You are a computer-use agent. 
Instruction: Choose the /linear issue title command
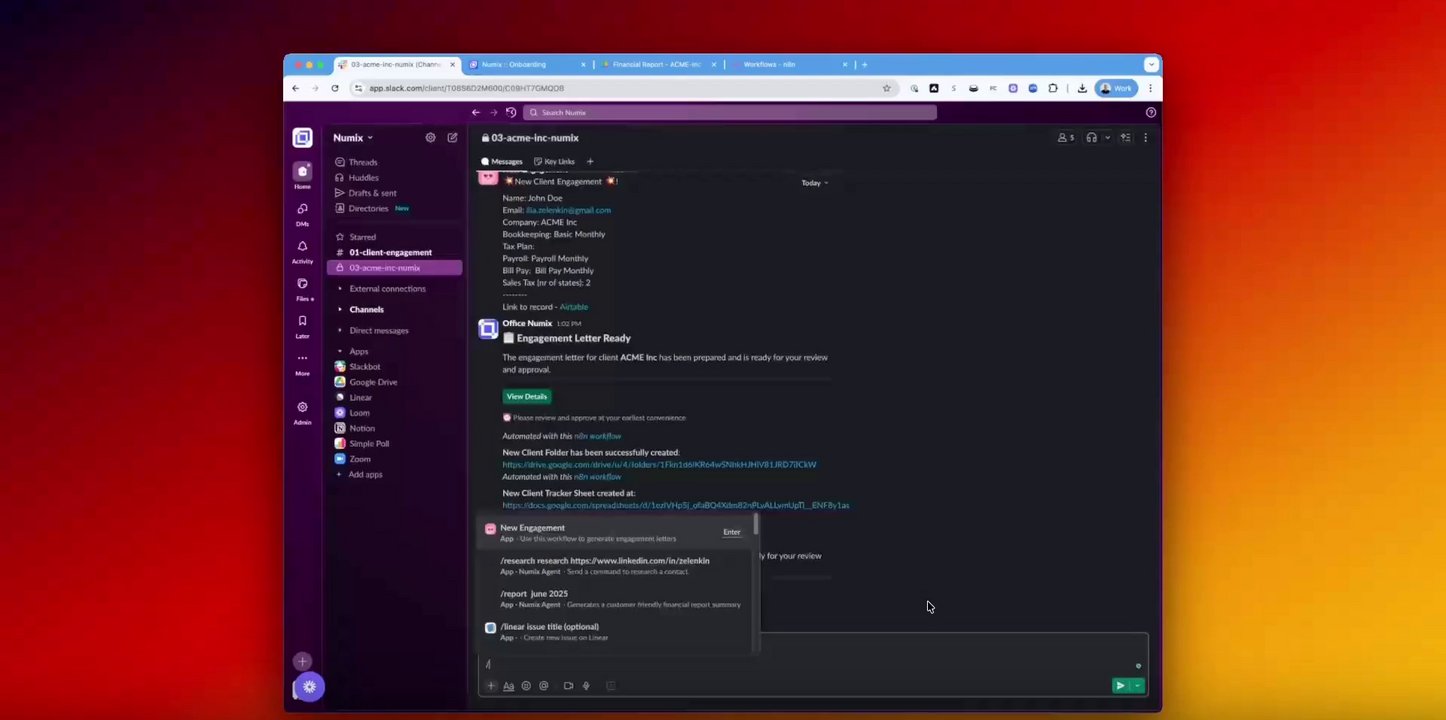616,632
